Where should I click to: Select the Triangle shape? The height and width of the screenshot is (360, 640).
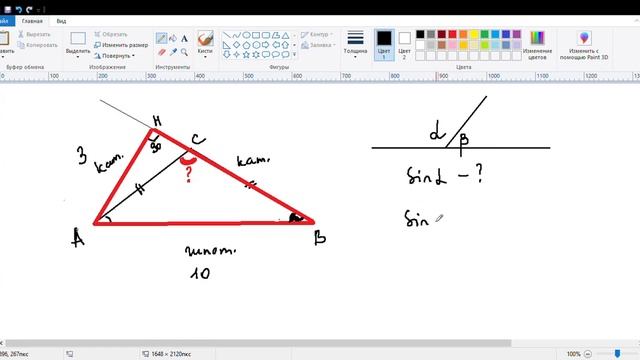click(285, 36)
